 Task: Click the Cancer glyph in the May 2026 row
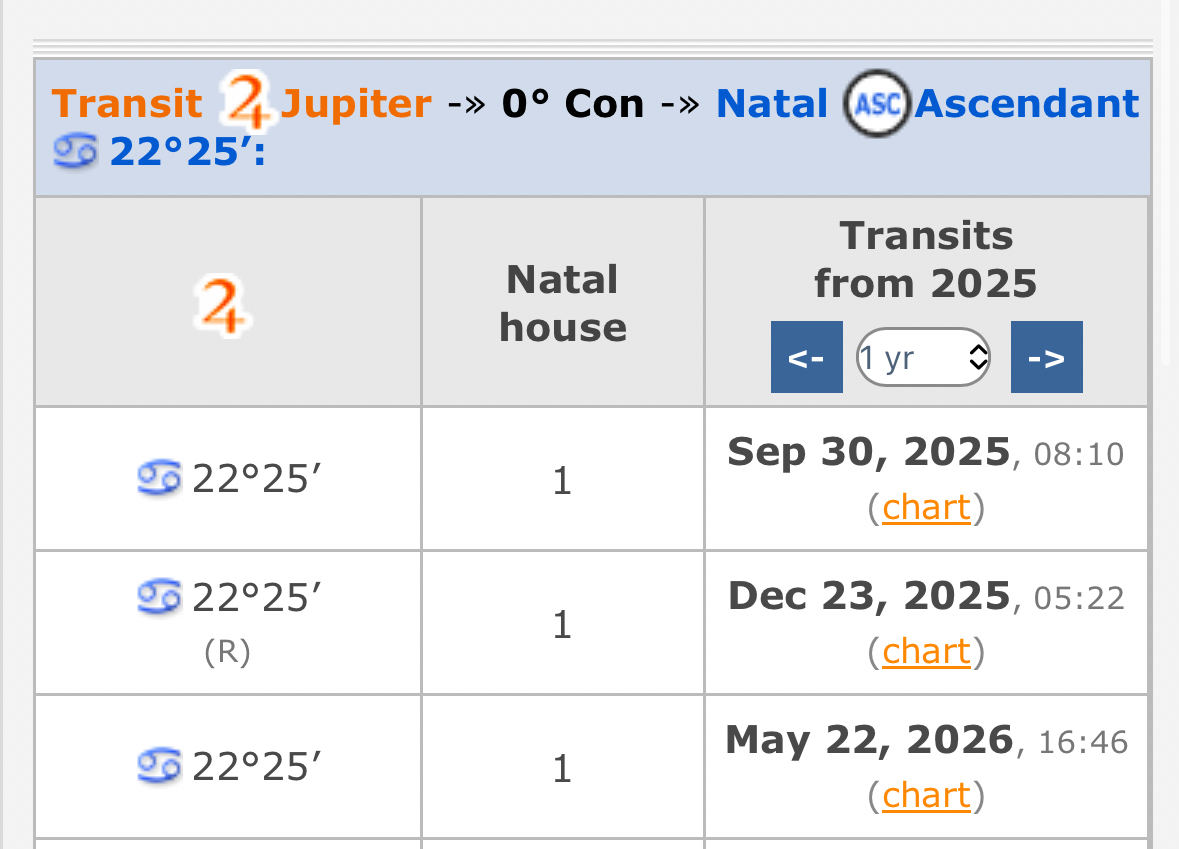pos(159,766)
